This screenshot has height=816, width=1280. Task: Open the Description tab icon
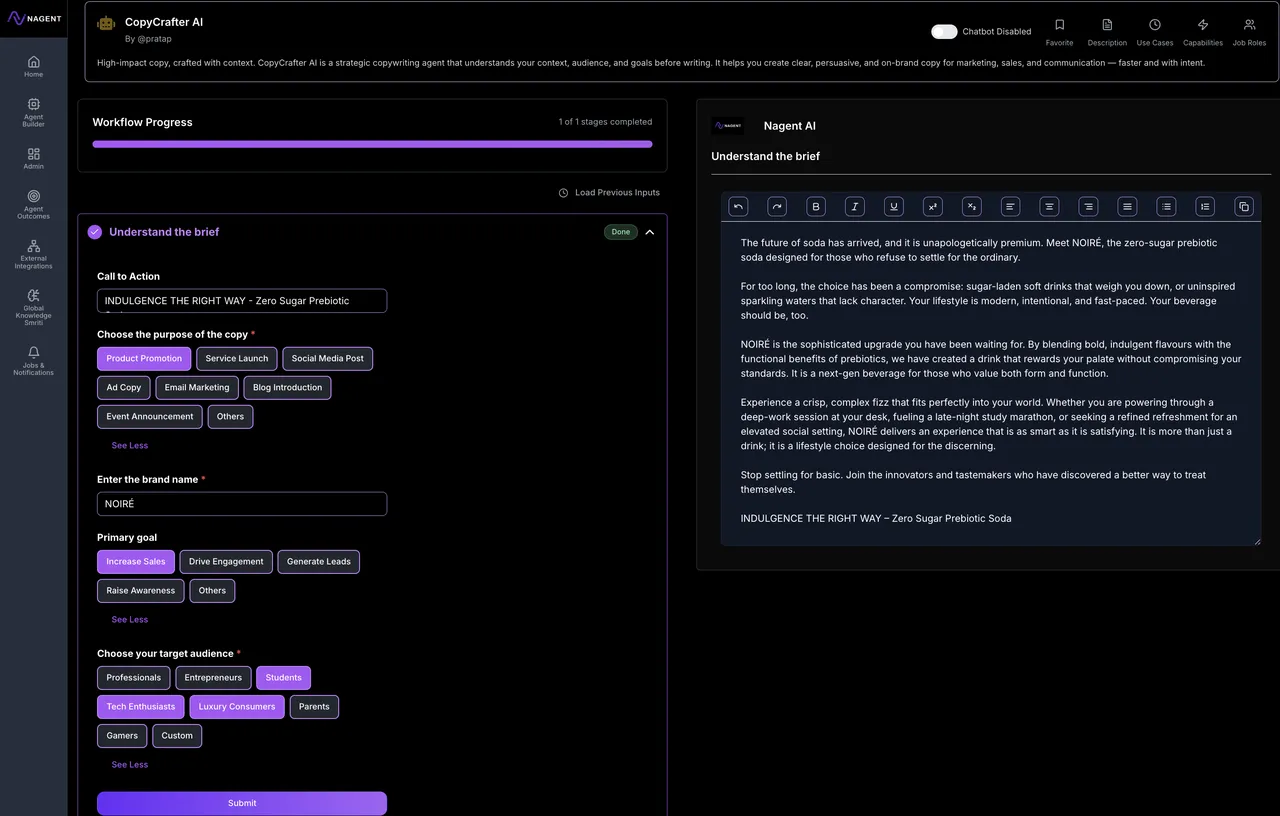point(1107,31)
